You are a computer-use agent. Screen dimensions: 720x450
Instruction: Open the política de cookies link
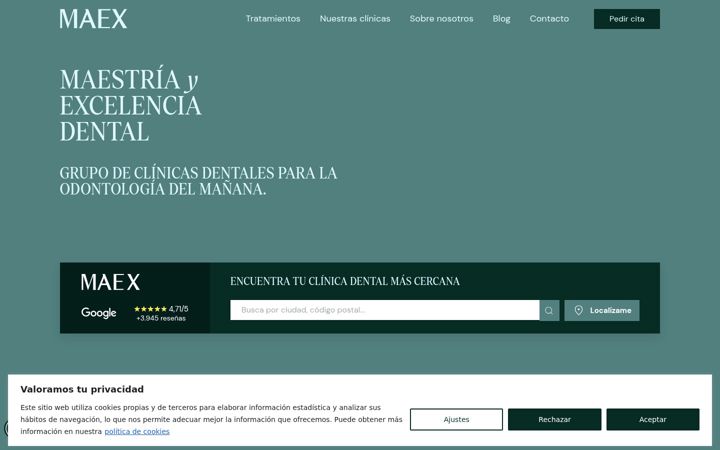click(x=137, y=431)
